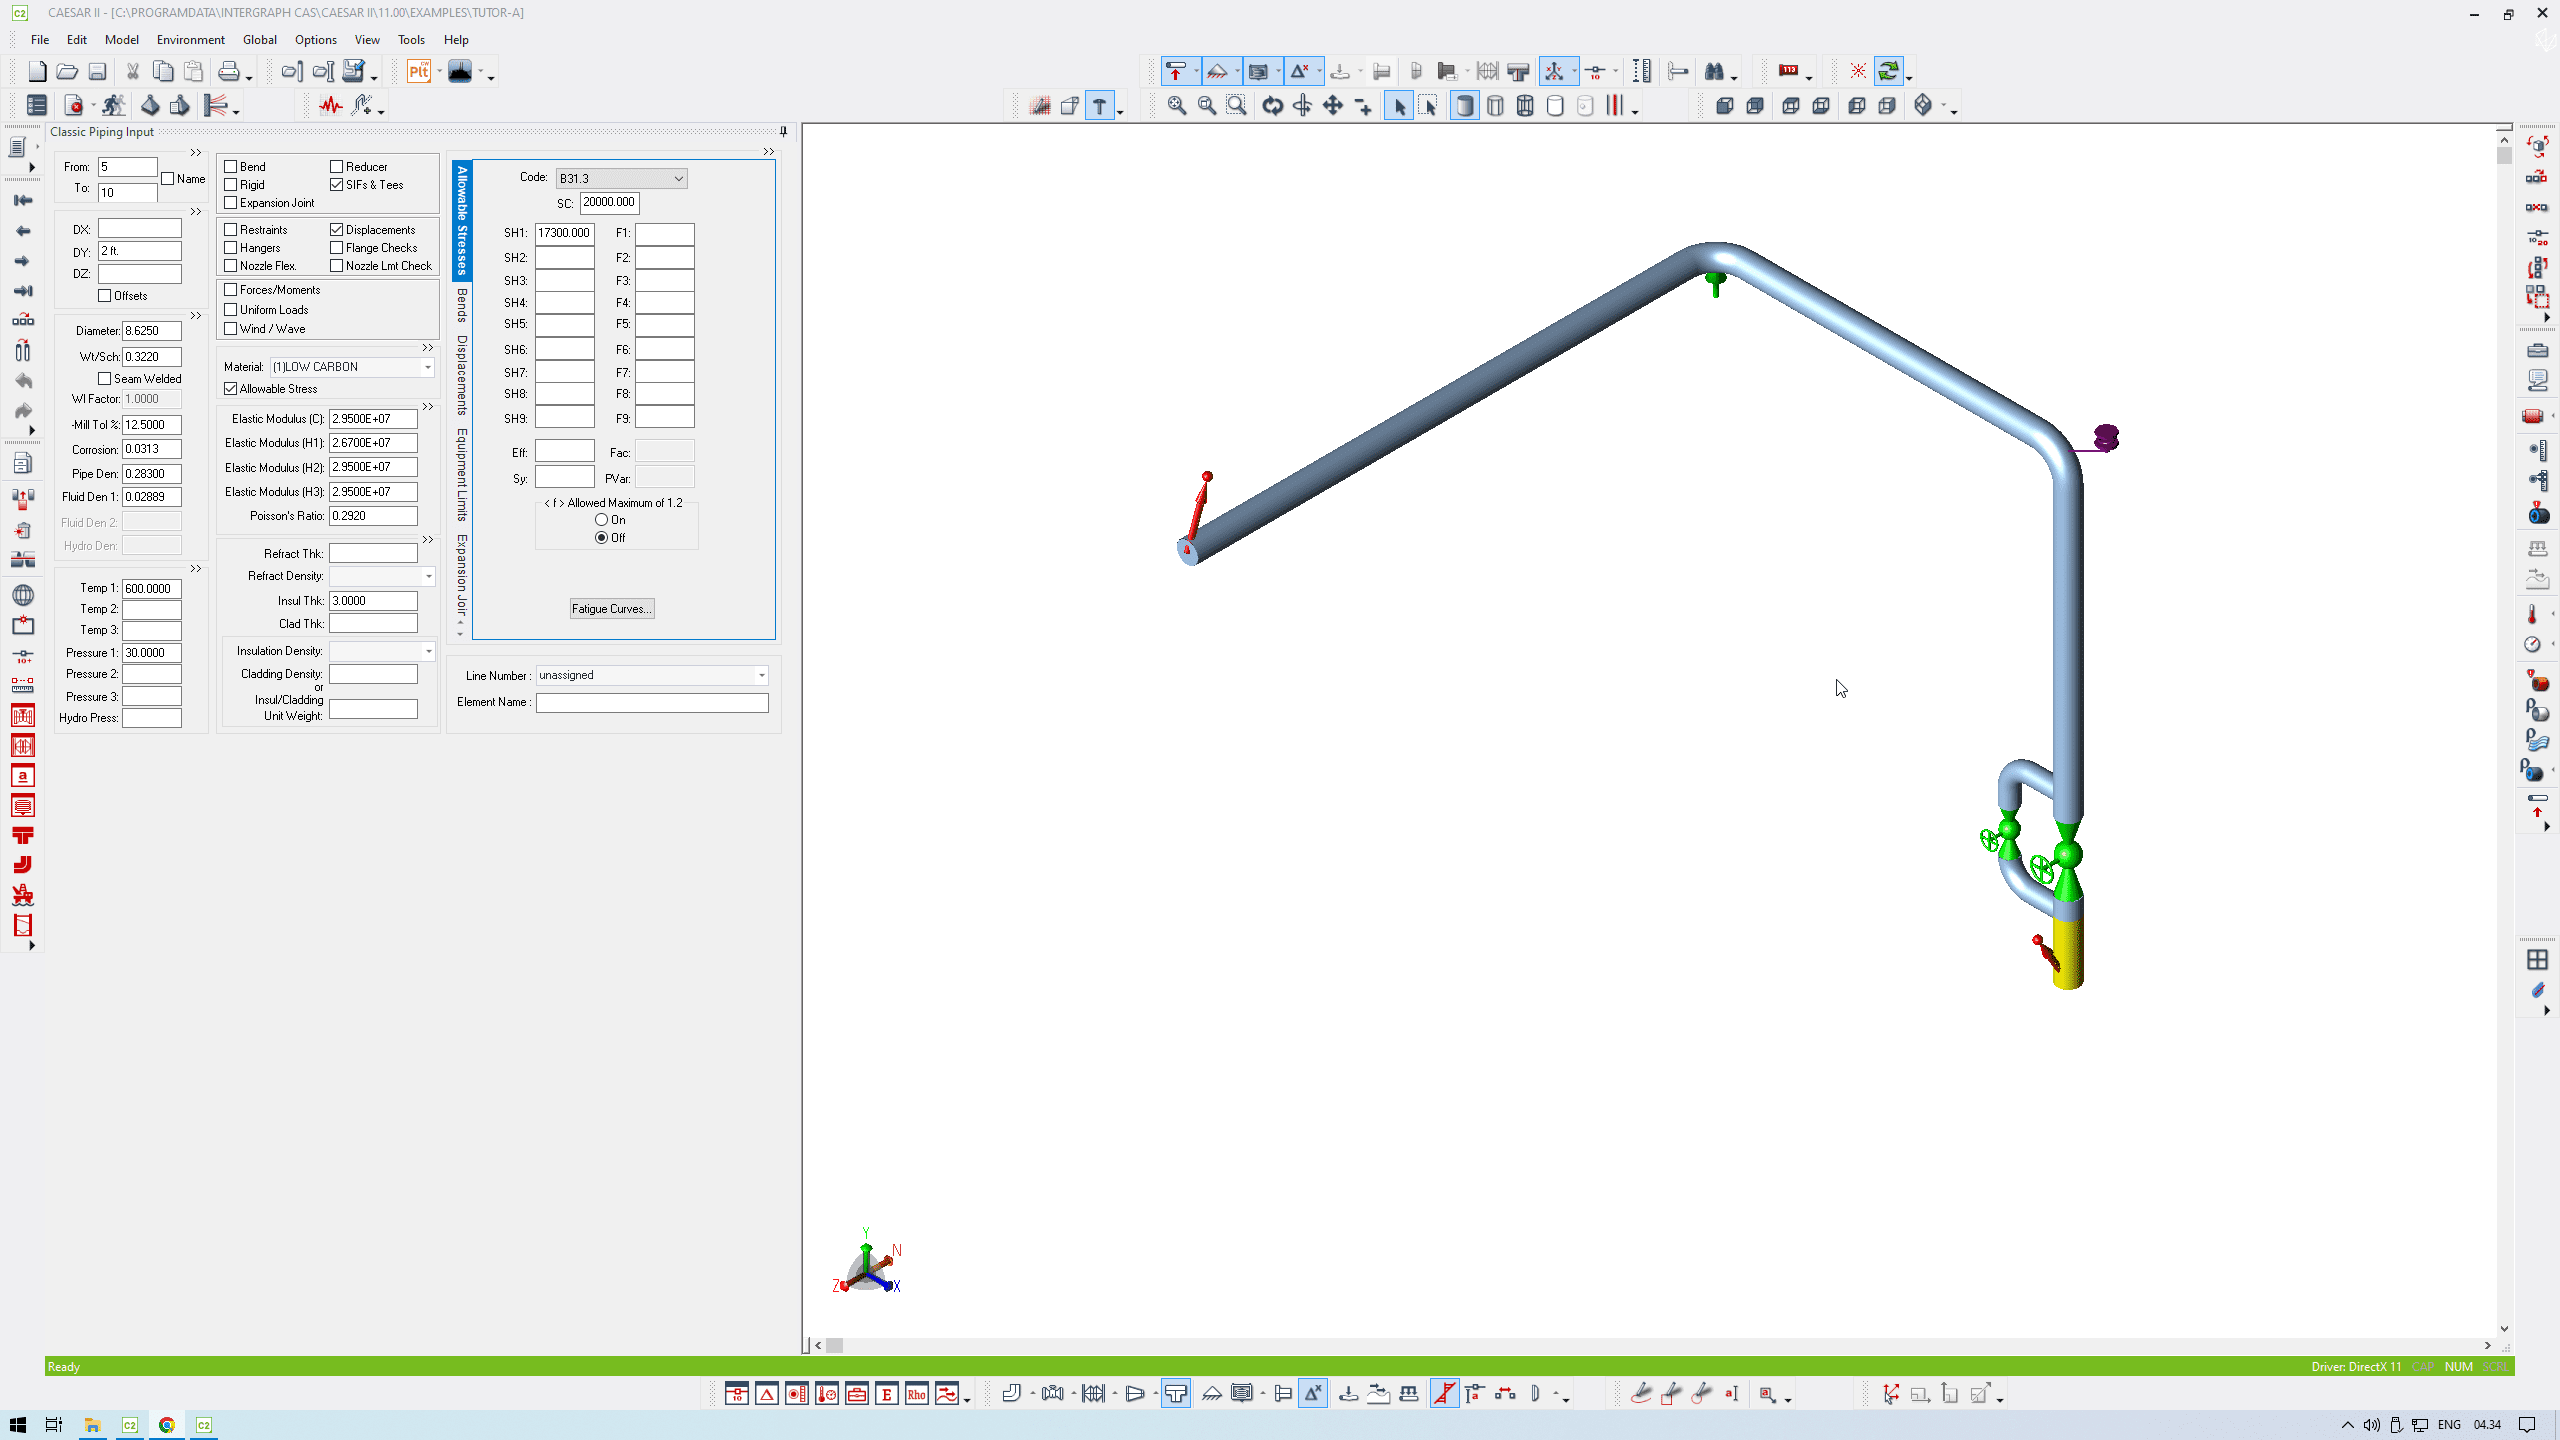Open the Material LOW CARBON dropdown

pos(427,368)
